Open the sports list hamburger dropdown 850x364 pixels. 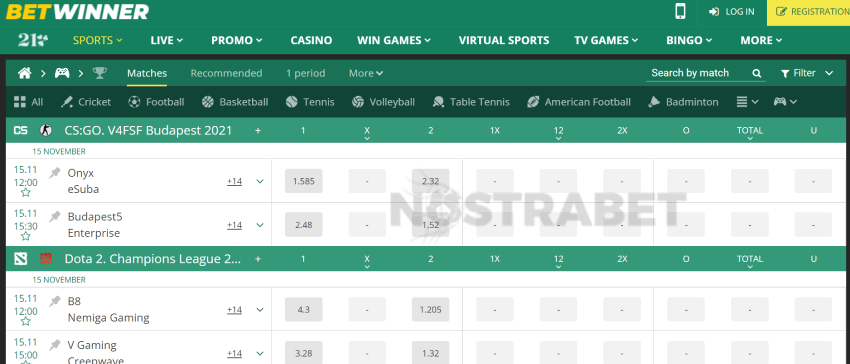[x=748, y=102]
